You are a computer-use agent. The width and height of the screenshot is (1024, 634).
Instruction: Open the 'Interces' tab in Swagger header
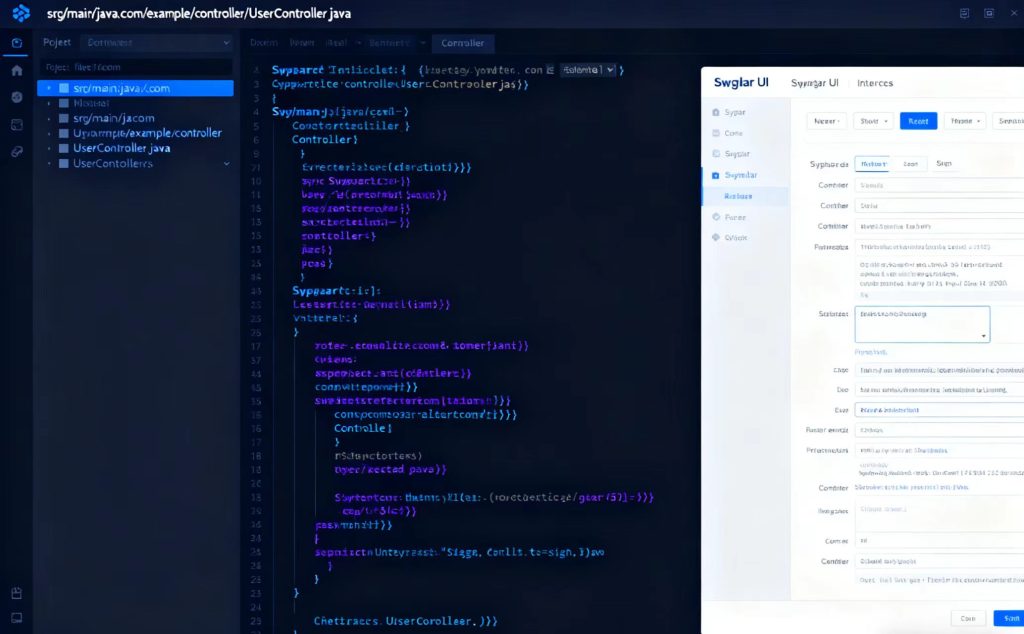pos(875,83)
